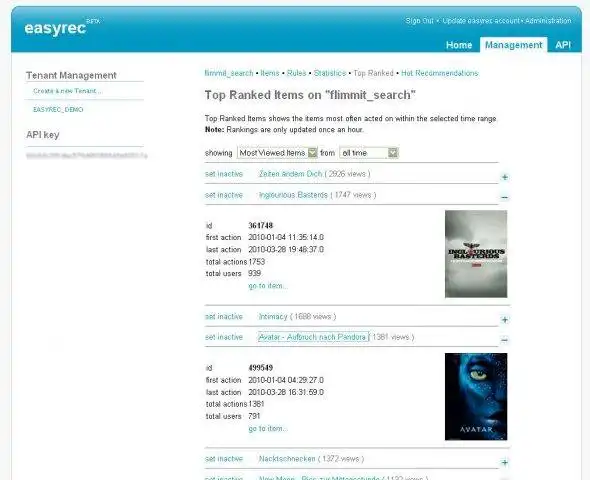The width and height of the screenshot is (590, 480).
Task: Open Create a new Tenant link
Action: tap(67, 91)
